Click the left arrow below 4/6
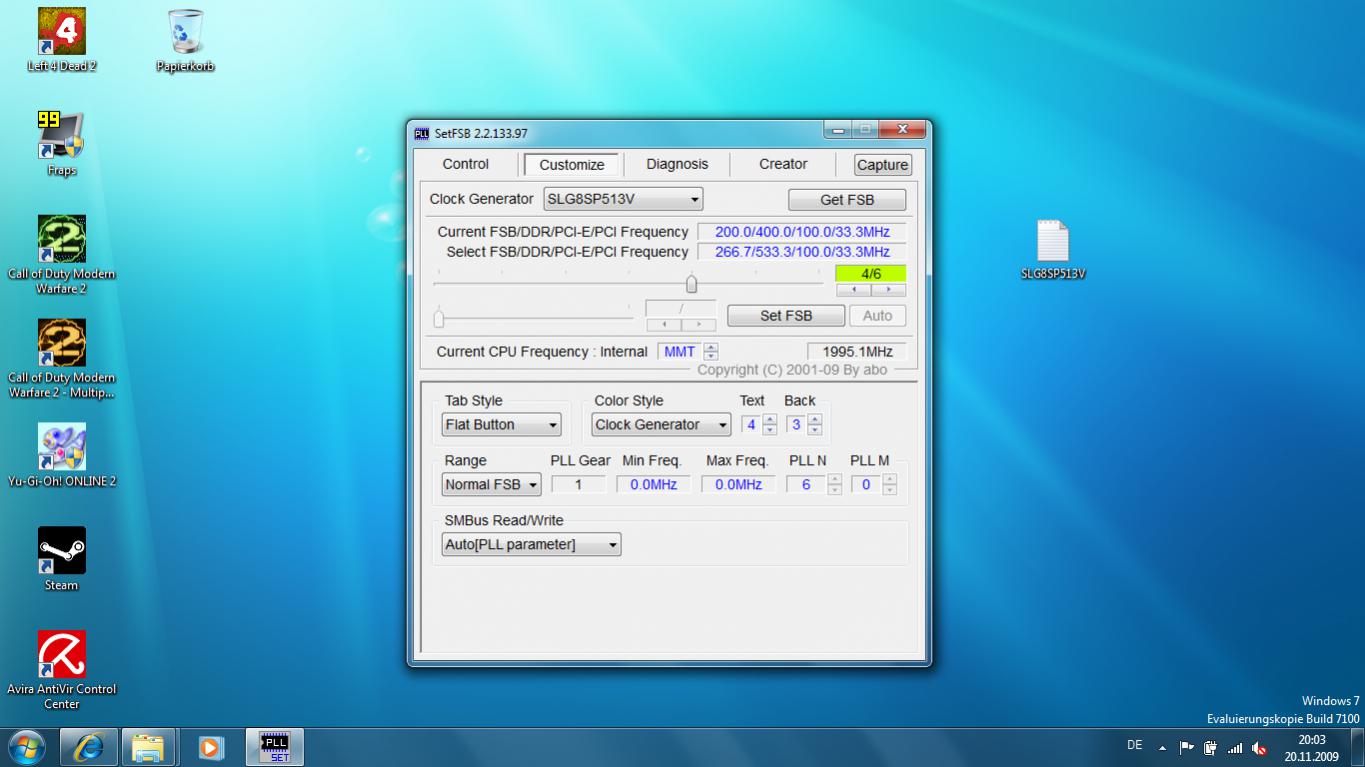Viewport: 1365px width, 767px height. (x=853, y=290)
